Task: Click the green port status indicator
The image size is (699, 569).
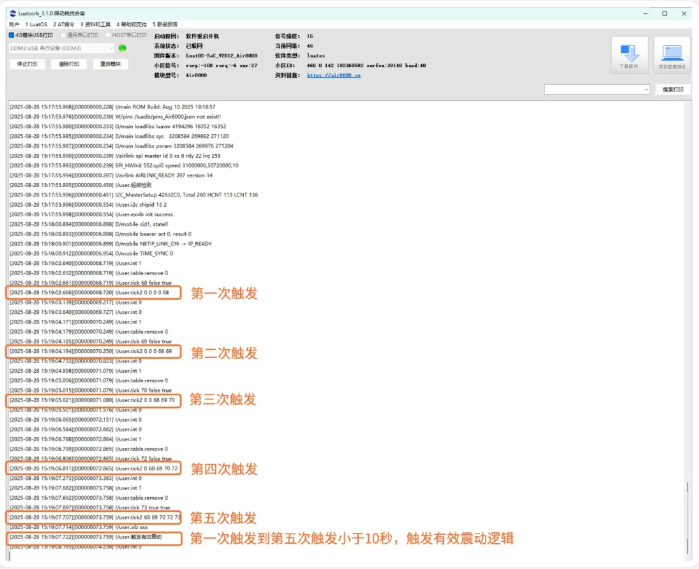Action: tap(123, 48)
